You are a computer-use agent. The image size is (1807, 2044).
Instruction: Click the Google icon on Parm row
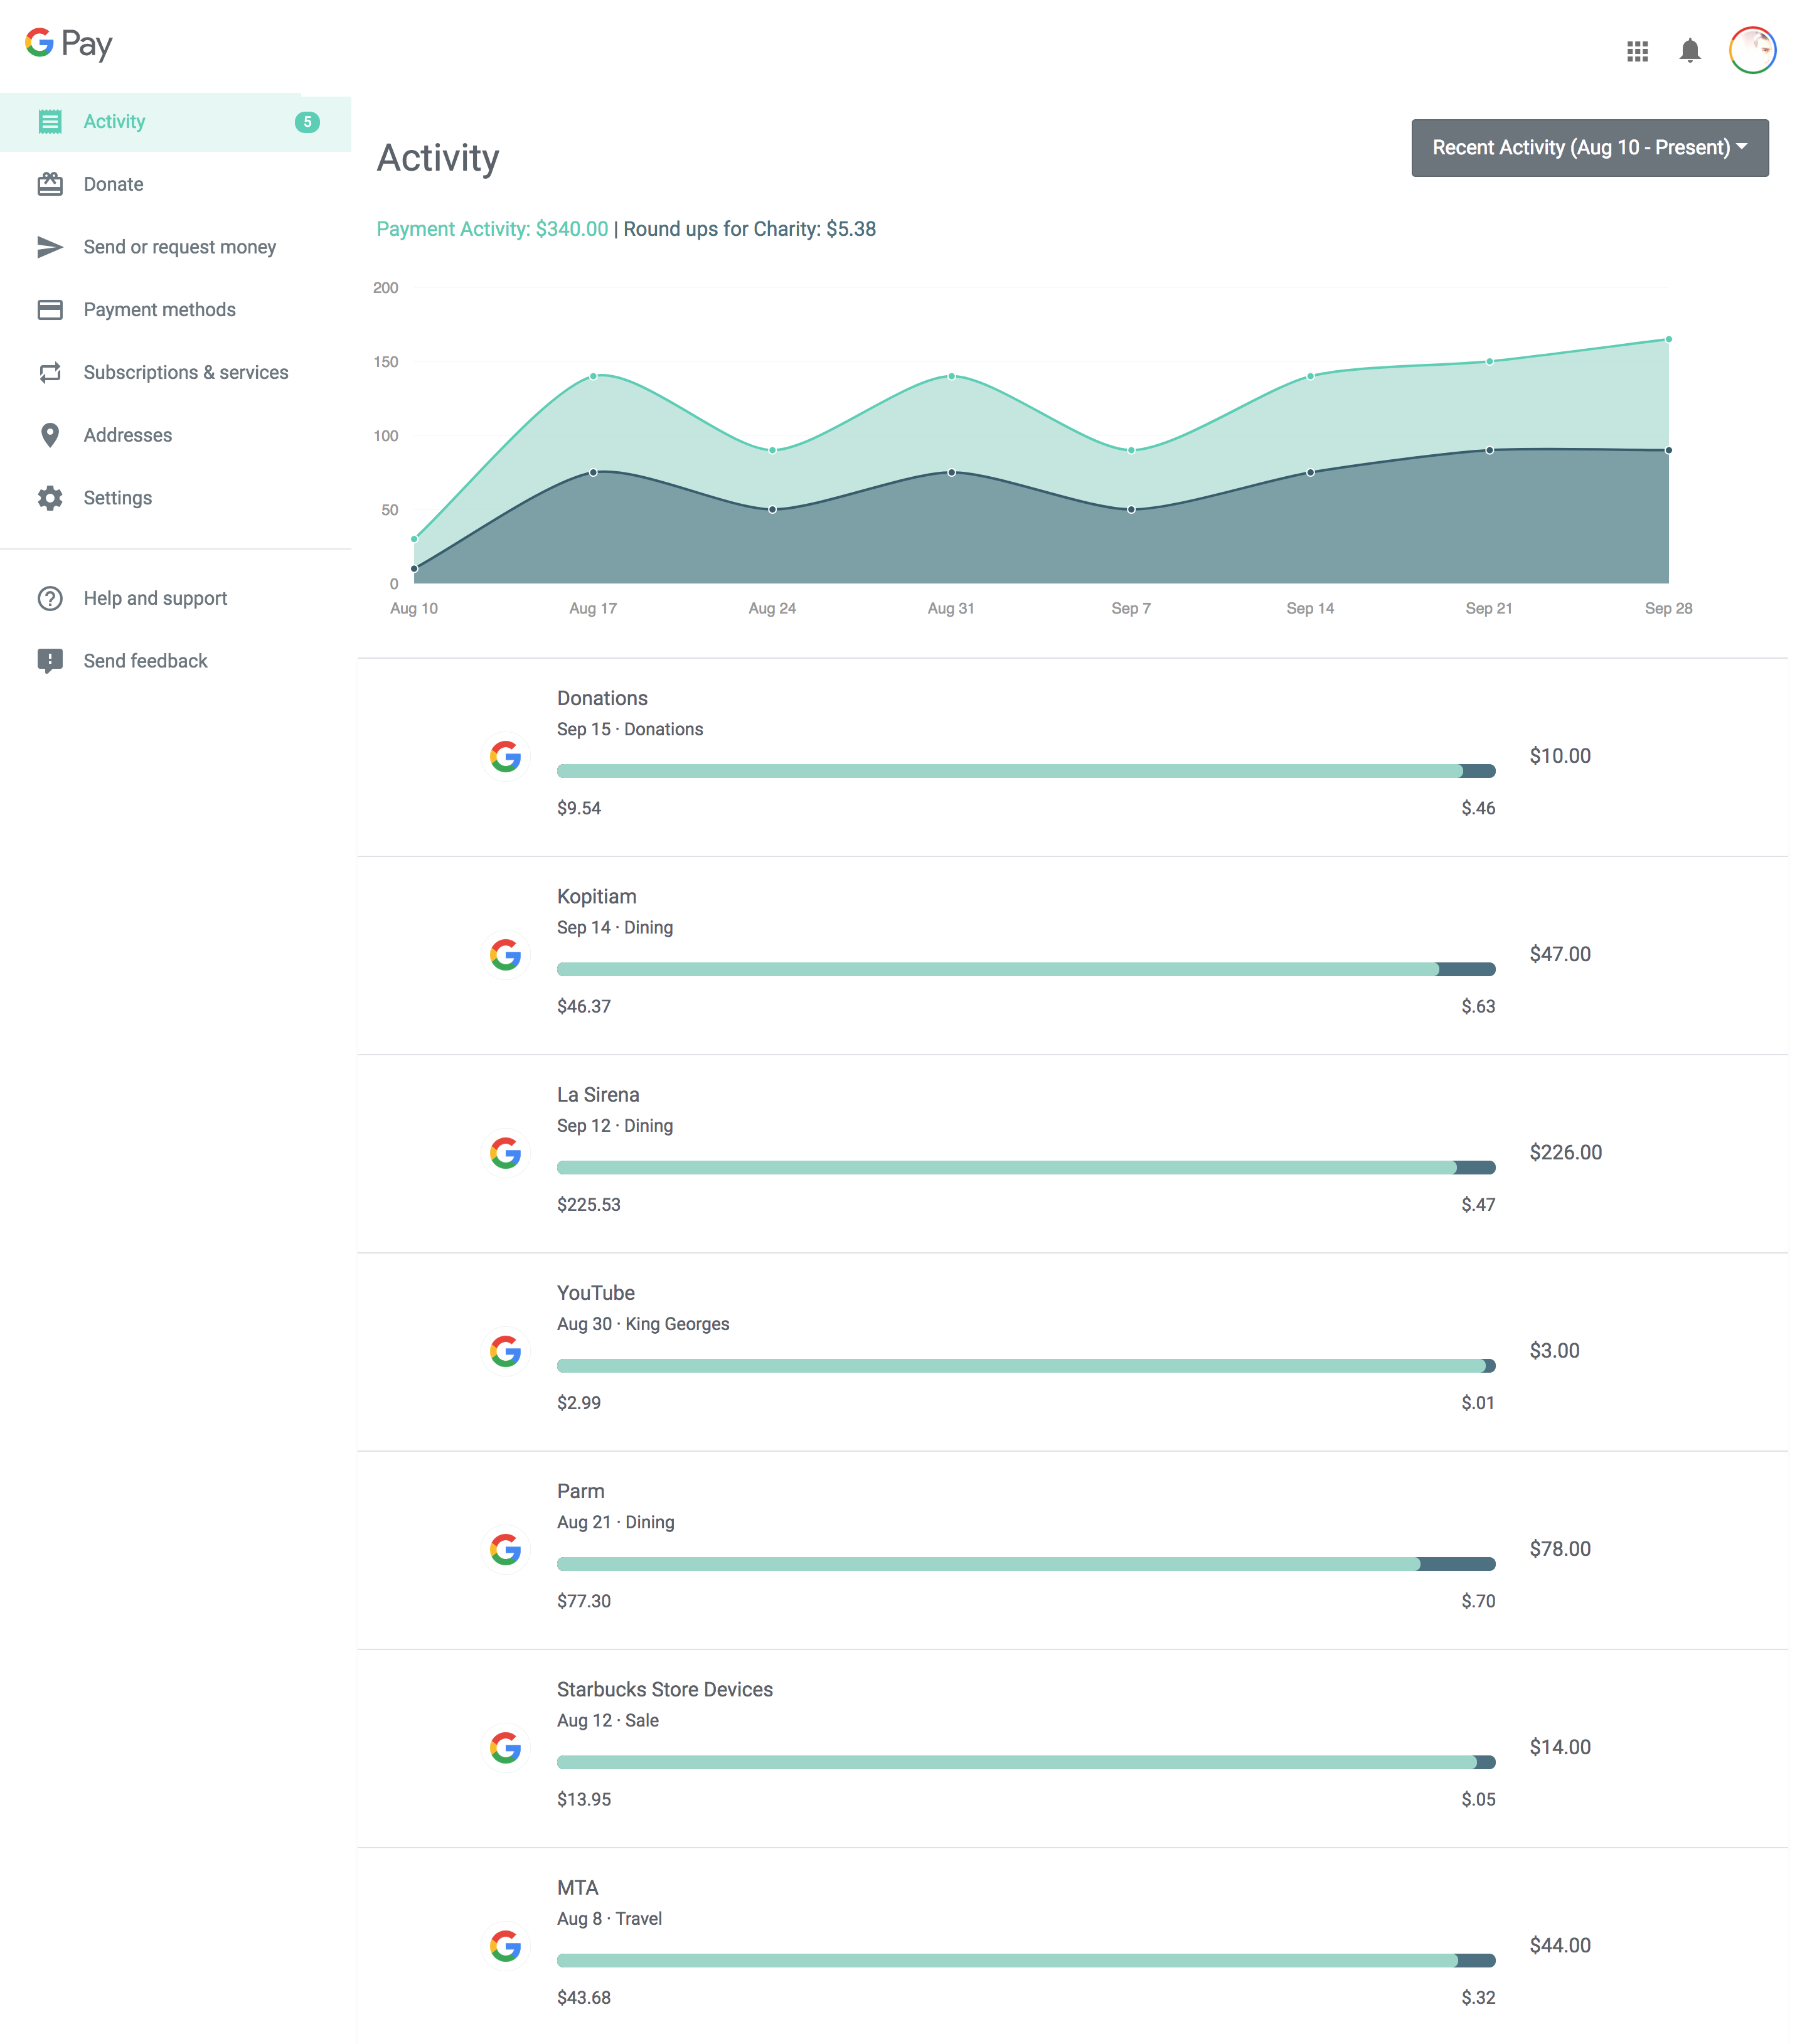click(506, 1549)
